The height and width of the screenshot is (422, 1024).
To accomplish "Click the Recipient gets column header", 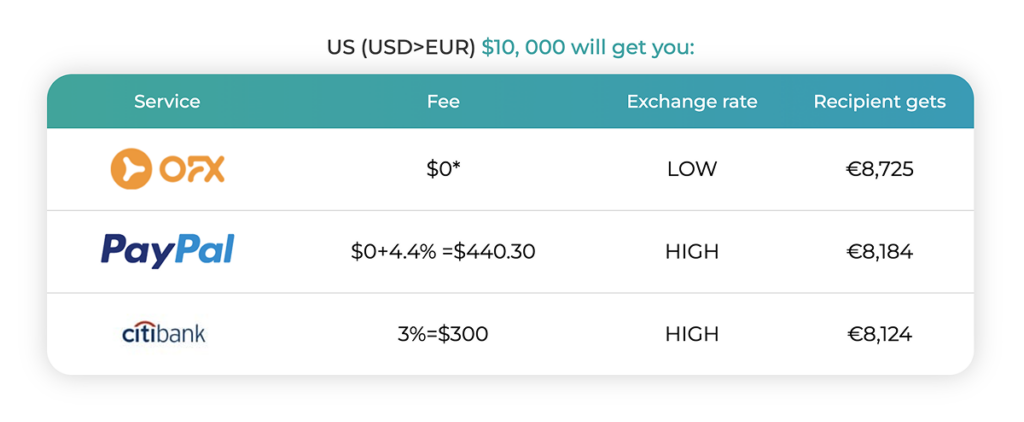I will [879, 102].
